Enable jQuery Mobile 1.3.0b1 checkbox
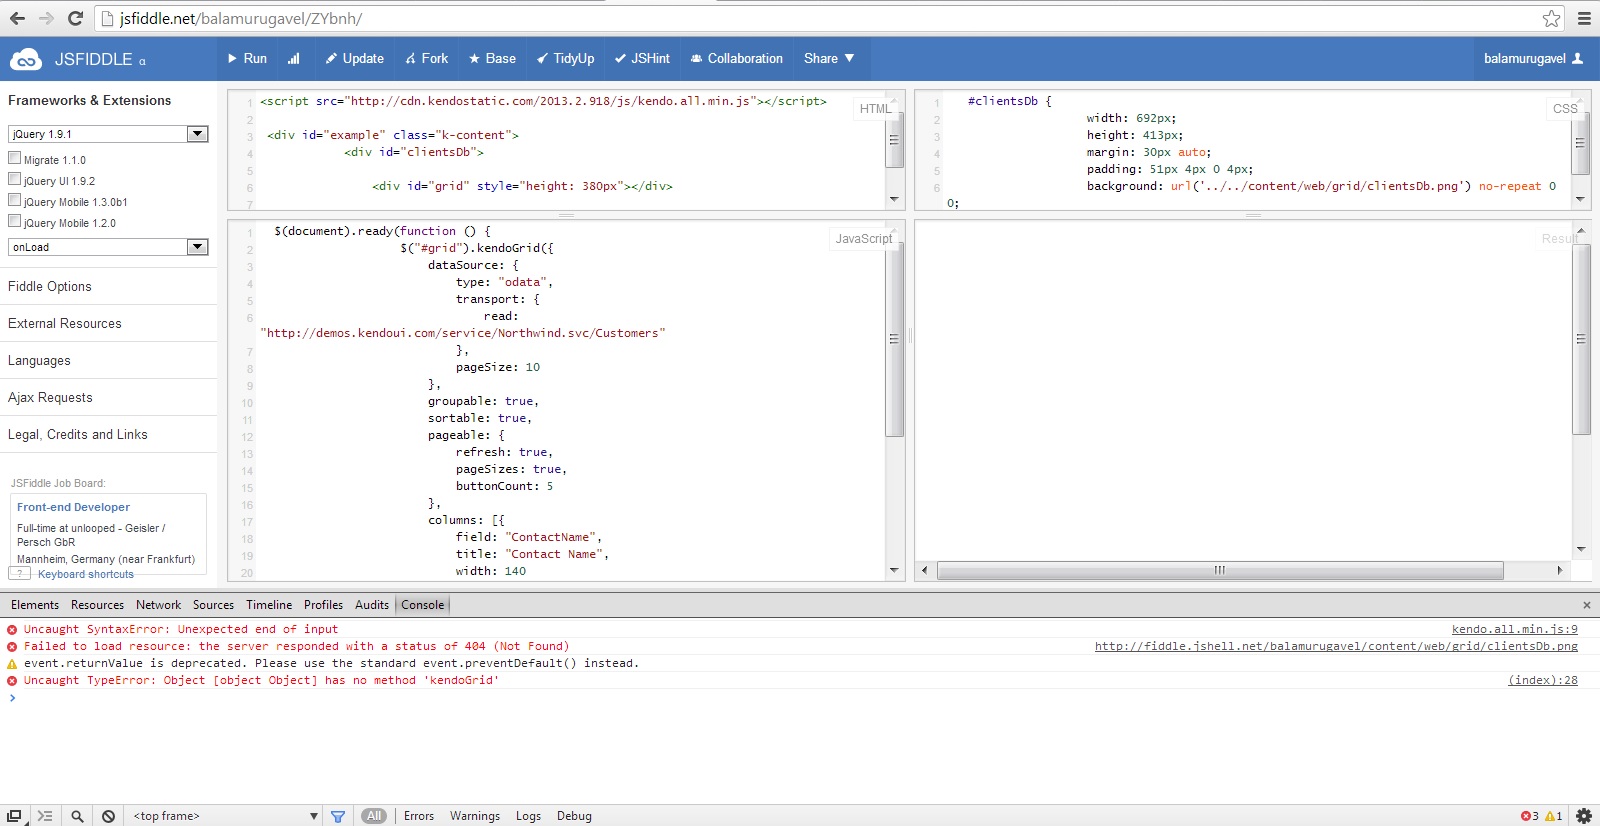 [15, 200]
